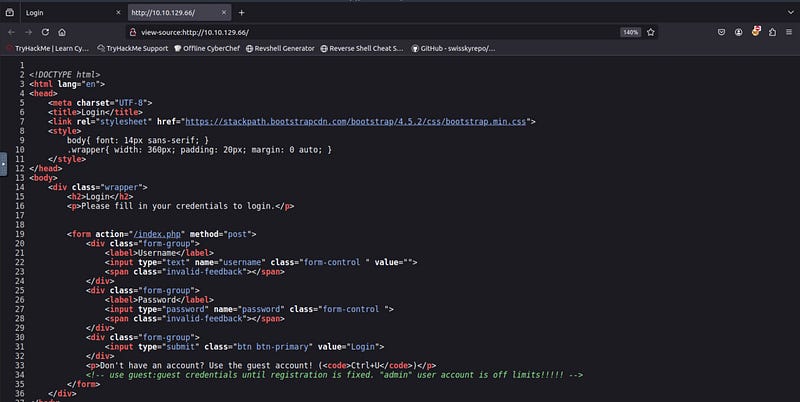Go to the browser home page
The height and width of the screenshot is (402, 800).
pos(62,32)
